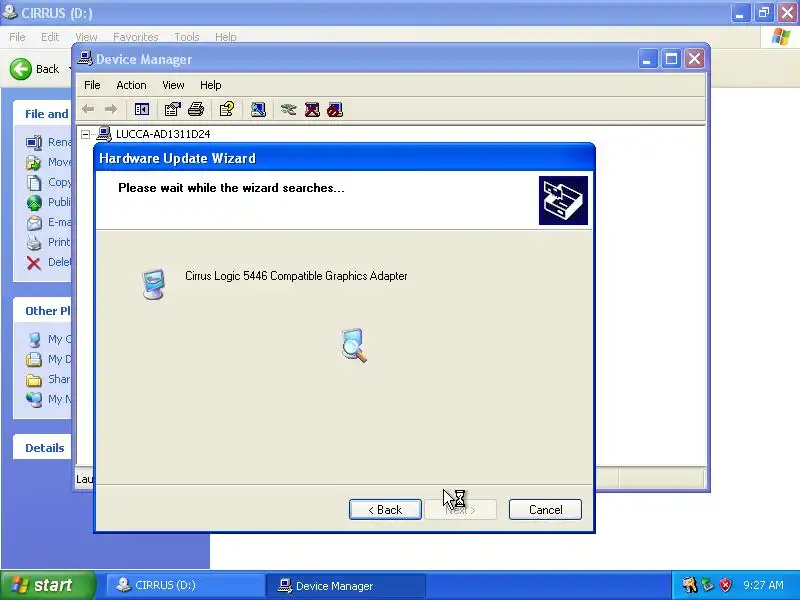Open the Edit menu in CIRRUS (D:) window

point(50,37)
